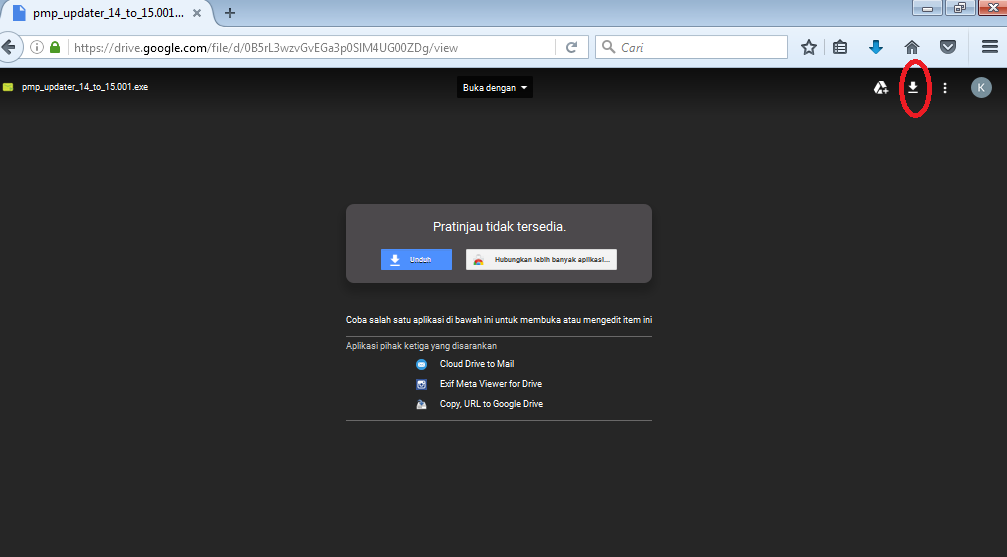Click the green secure padlock icon
Image resolution: width=1007 pixels, height=557 pixels.
coord(55,47)
